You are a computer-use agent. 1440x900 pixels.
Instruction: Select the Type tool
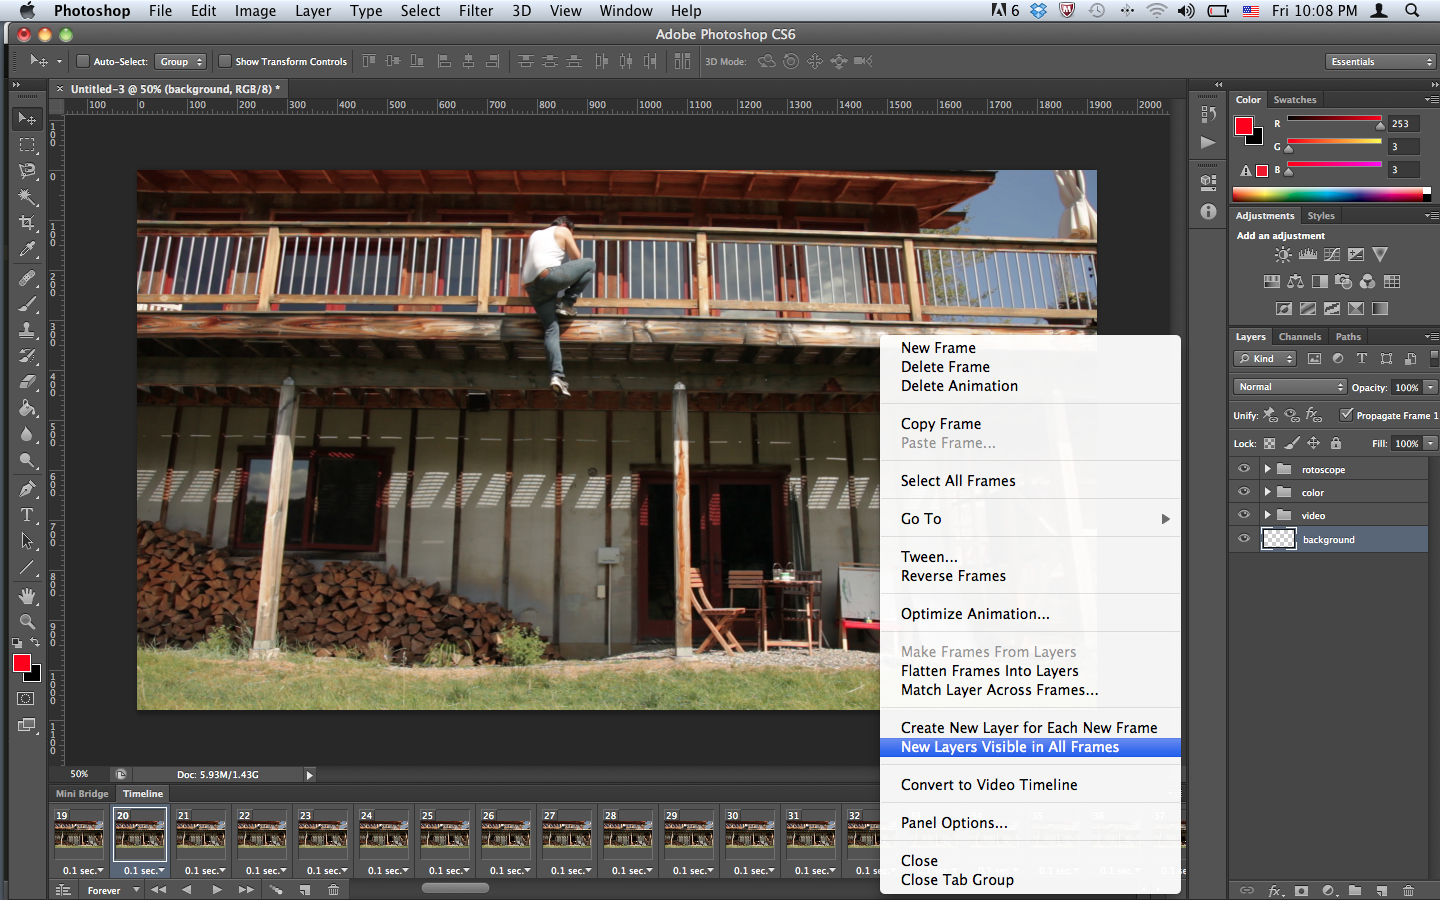[x=27, y=515]
